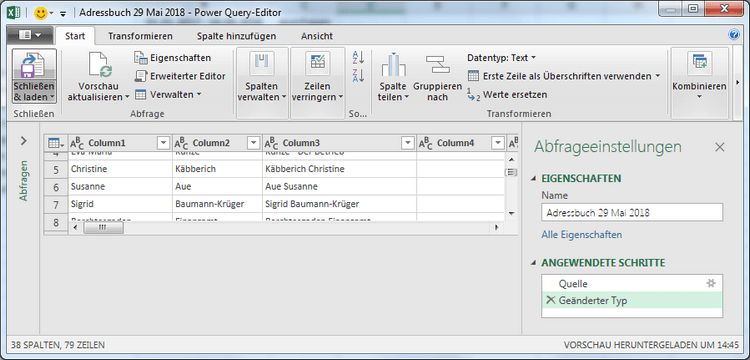Screen dimensions: 750x360
Task: Click the Column4 data type icon
Action: click(x=426, y=143)
